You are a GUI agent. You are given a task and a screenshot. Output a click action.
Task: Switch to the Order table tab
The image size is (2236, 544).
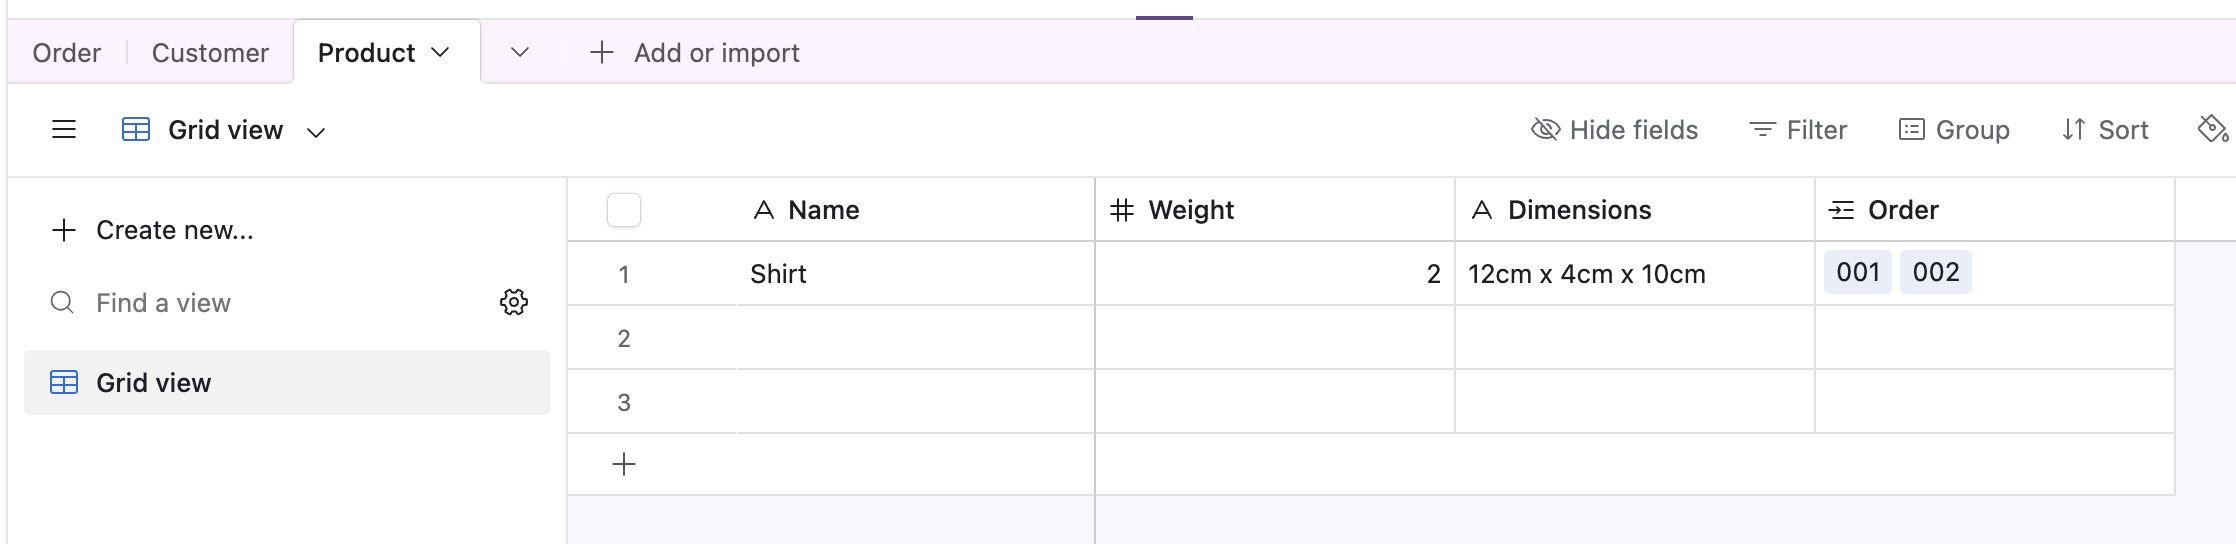pyautogui.click(x=67, y=53)
